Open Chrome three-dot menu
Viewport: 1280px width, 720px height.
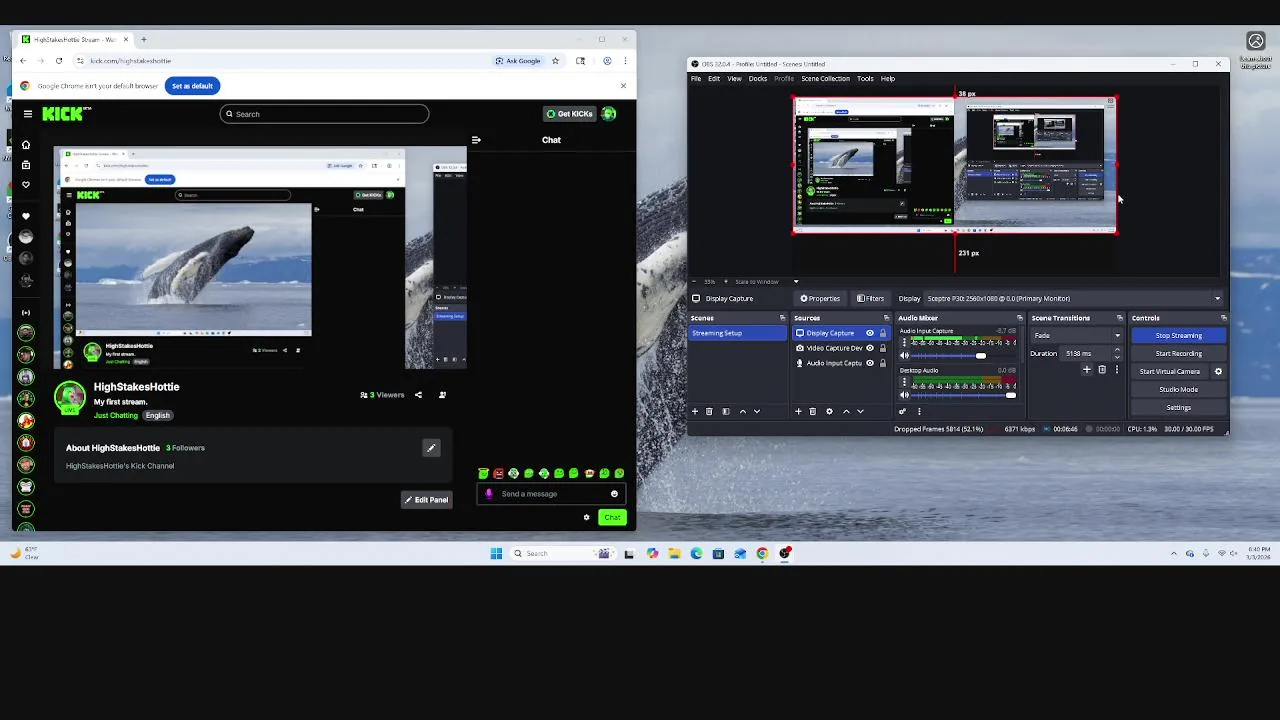click(x=625, y=61)
